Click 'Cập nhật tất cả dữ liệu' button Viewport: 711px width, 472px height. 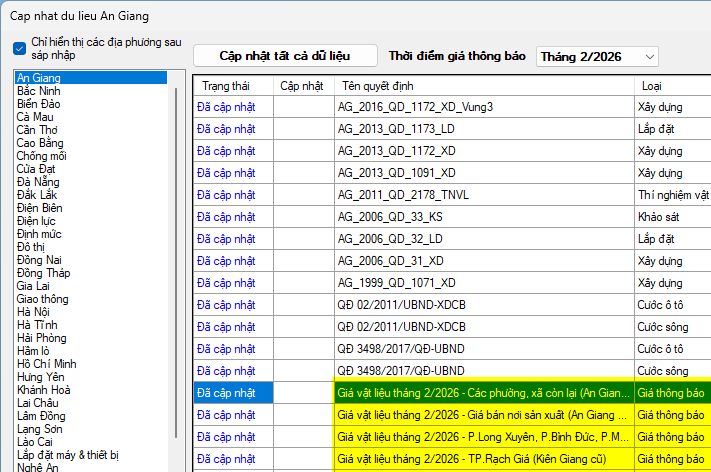[x=285, y=56]
